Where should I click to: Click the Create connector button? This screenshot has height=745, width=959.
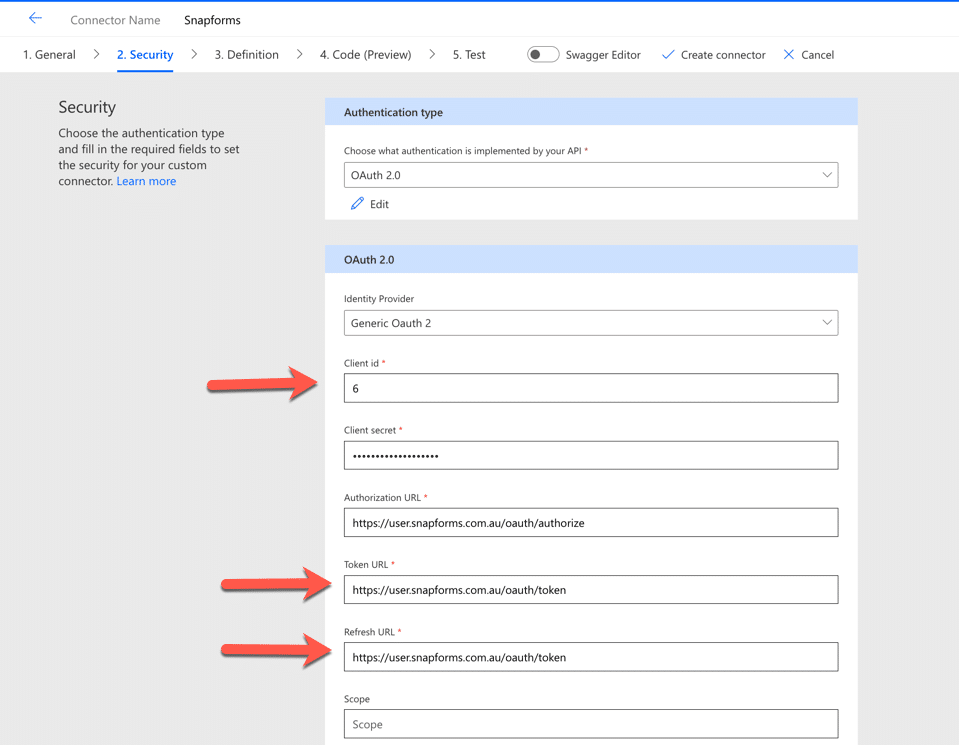713,55
